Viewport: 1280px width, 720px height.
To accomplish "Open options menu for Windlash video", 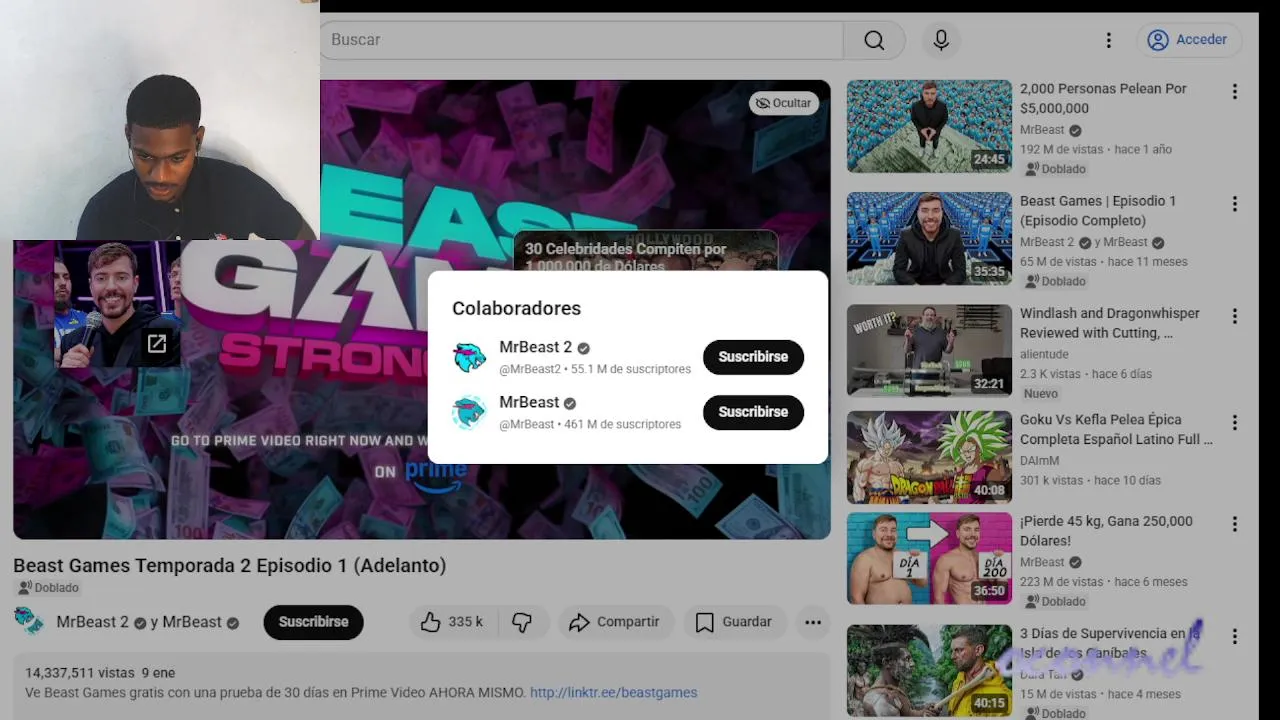I will (1234, 315).
